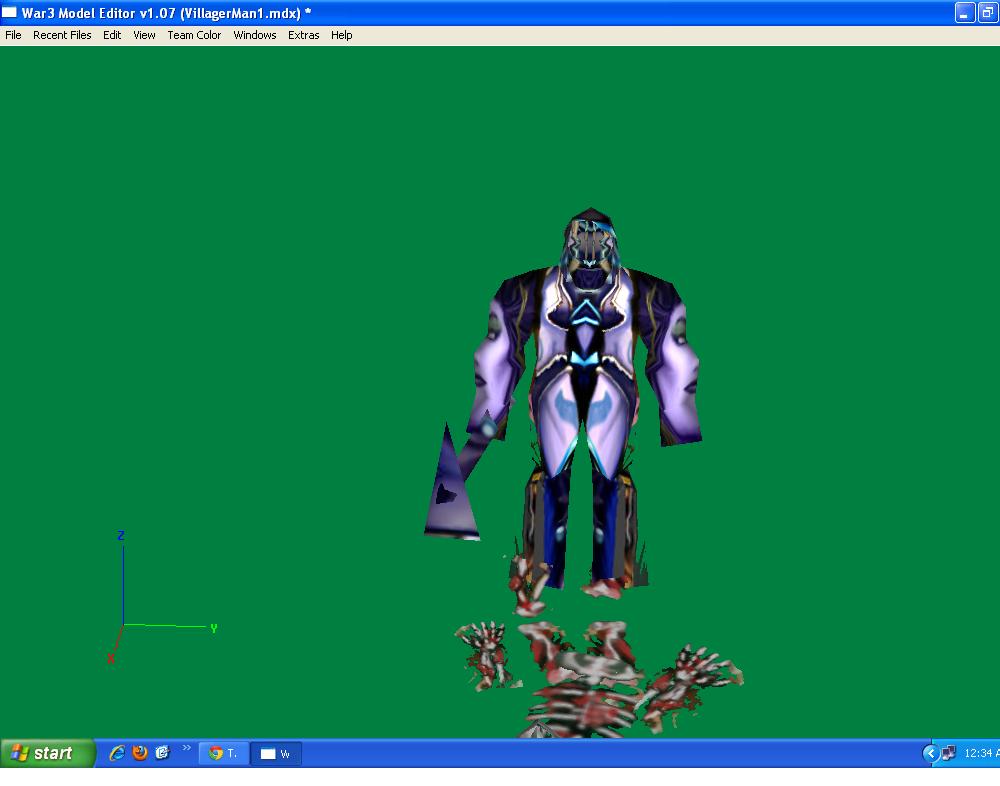Minimize the War3 Model Editor window

point(964,13)
